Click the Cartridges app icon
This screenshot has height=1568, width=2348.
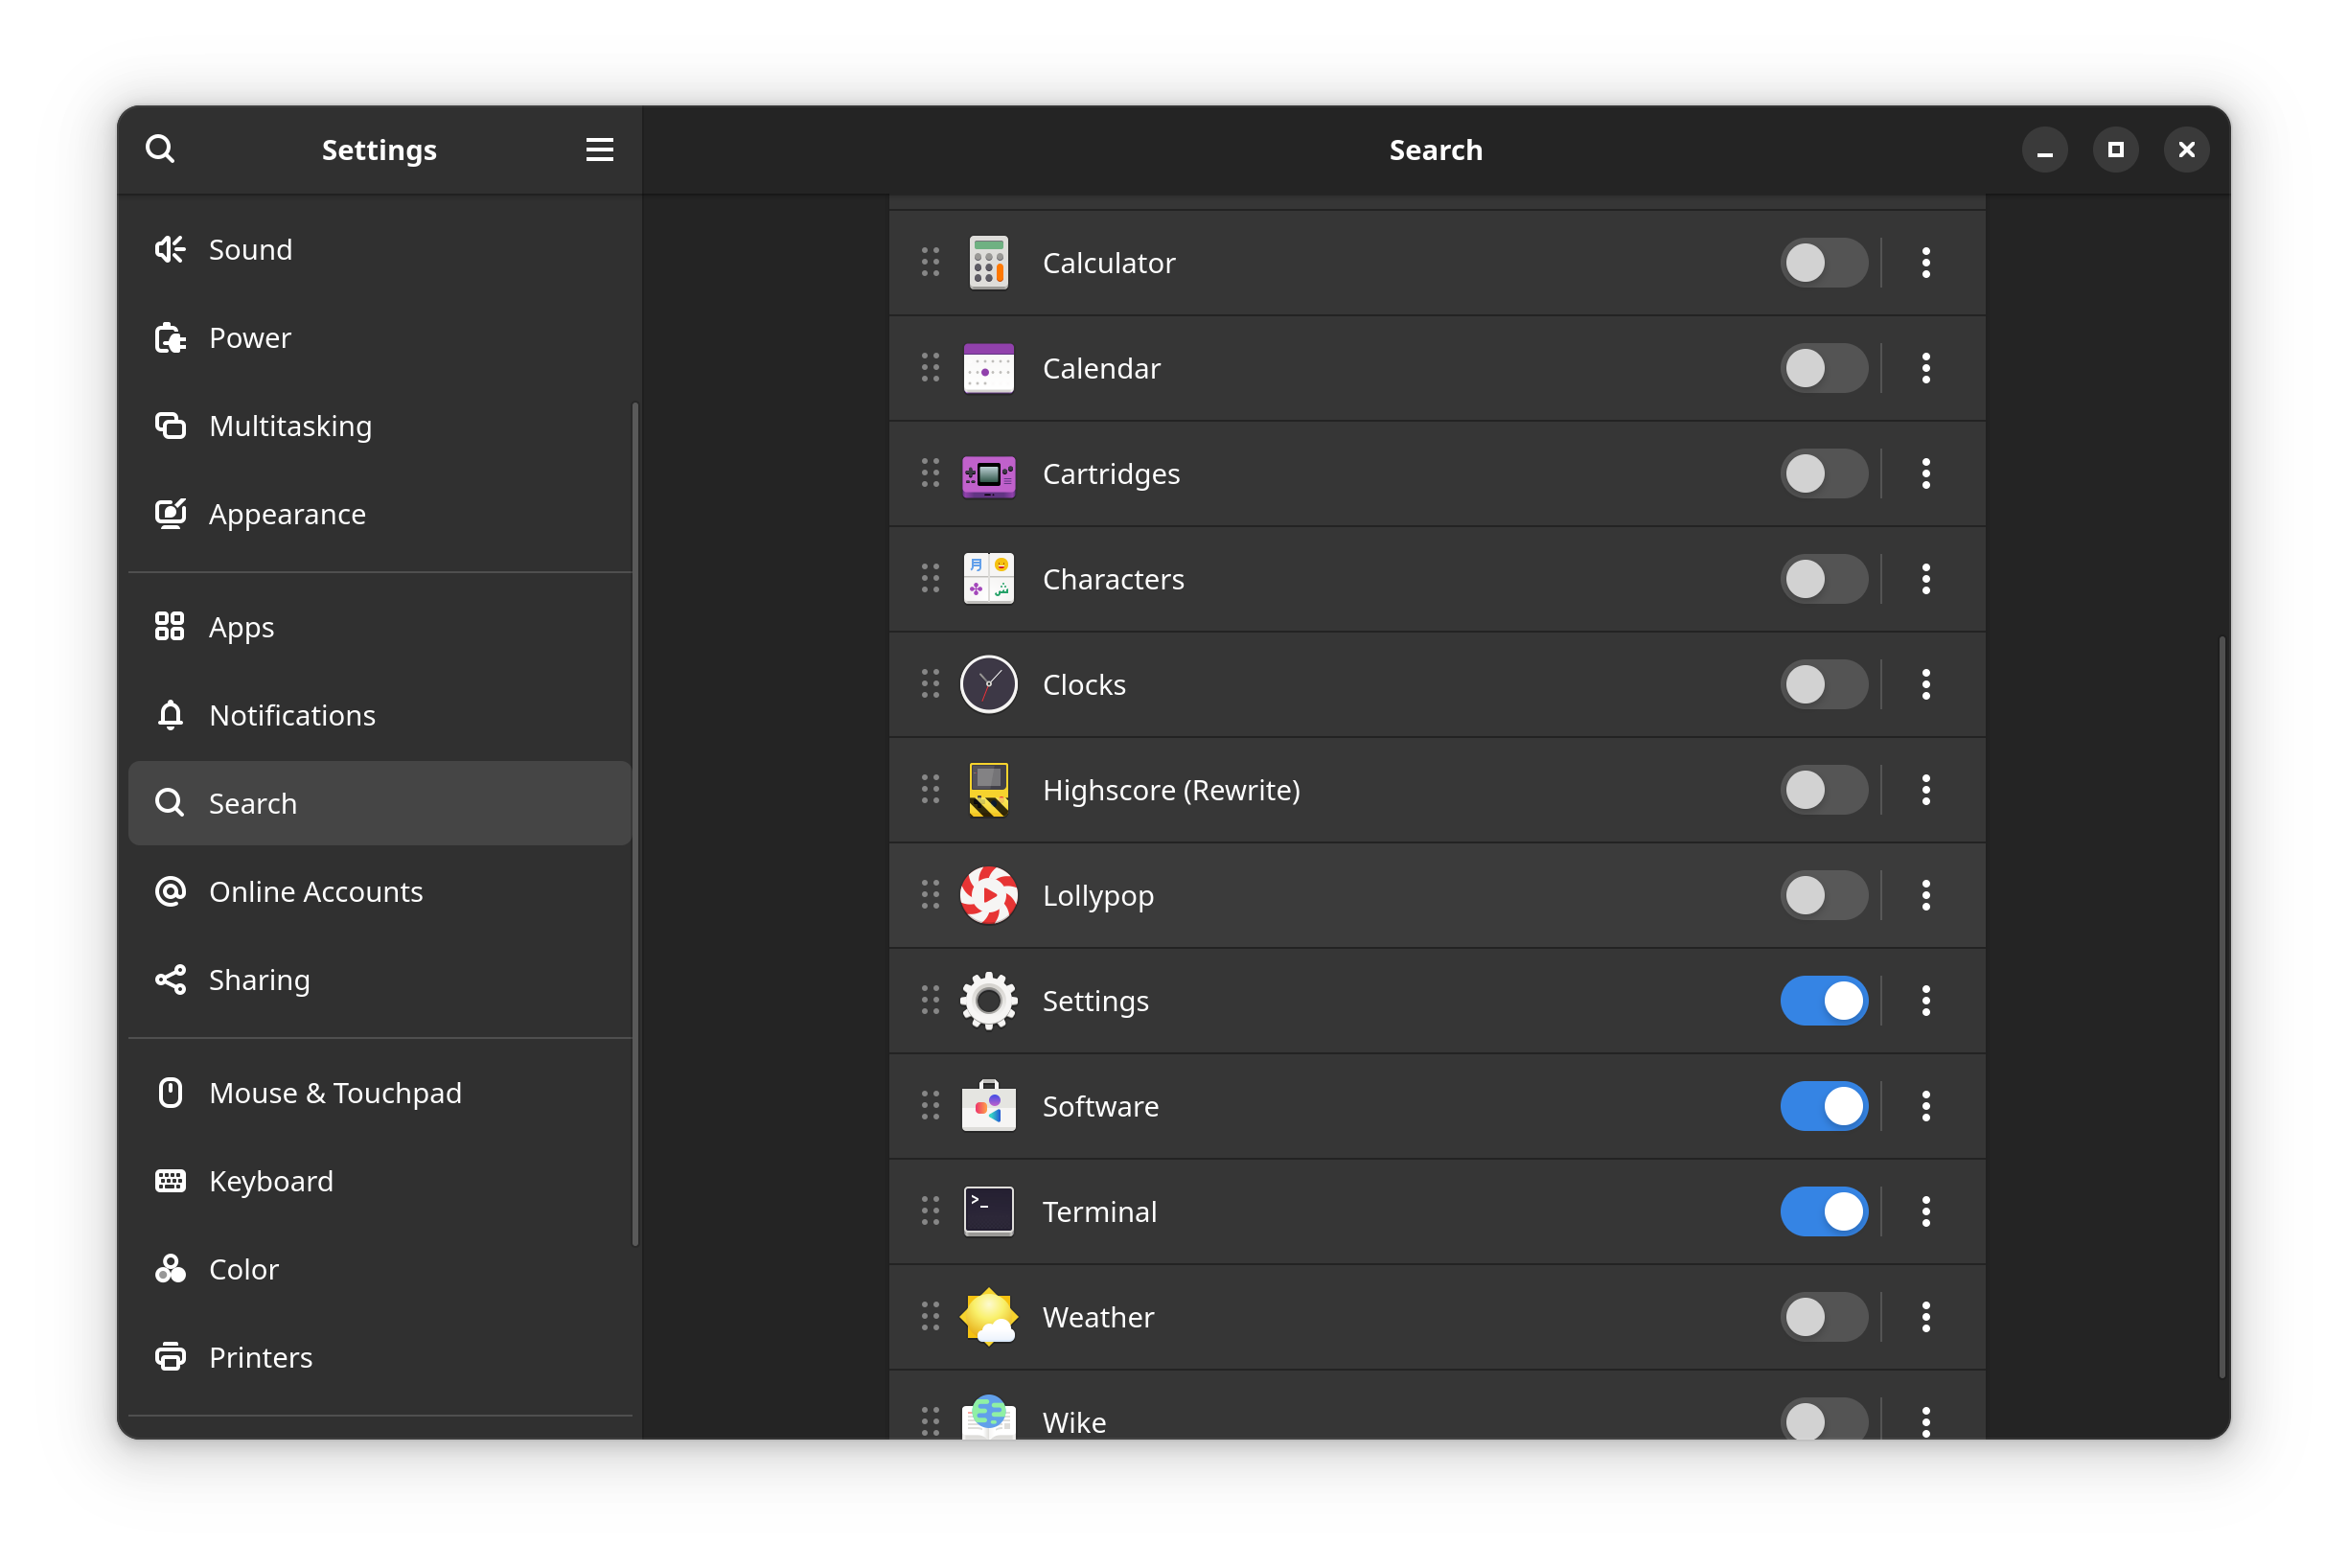[988, 474]
